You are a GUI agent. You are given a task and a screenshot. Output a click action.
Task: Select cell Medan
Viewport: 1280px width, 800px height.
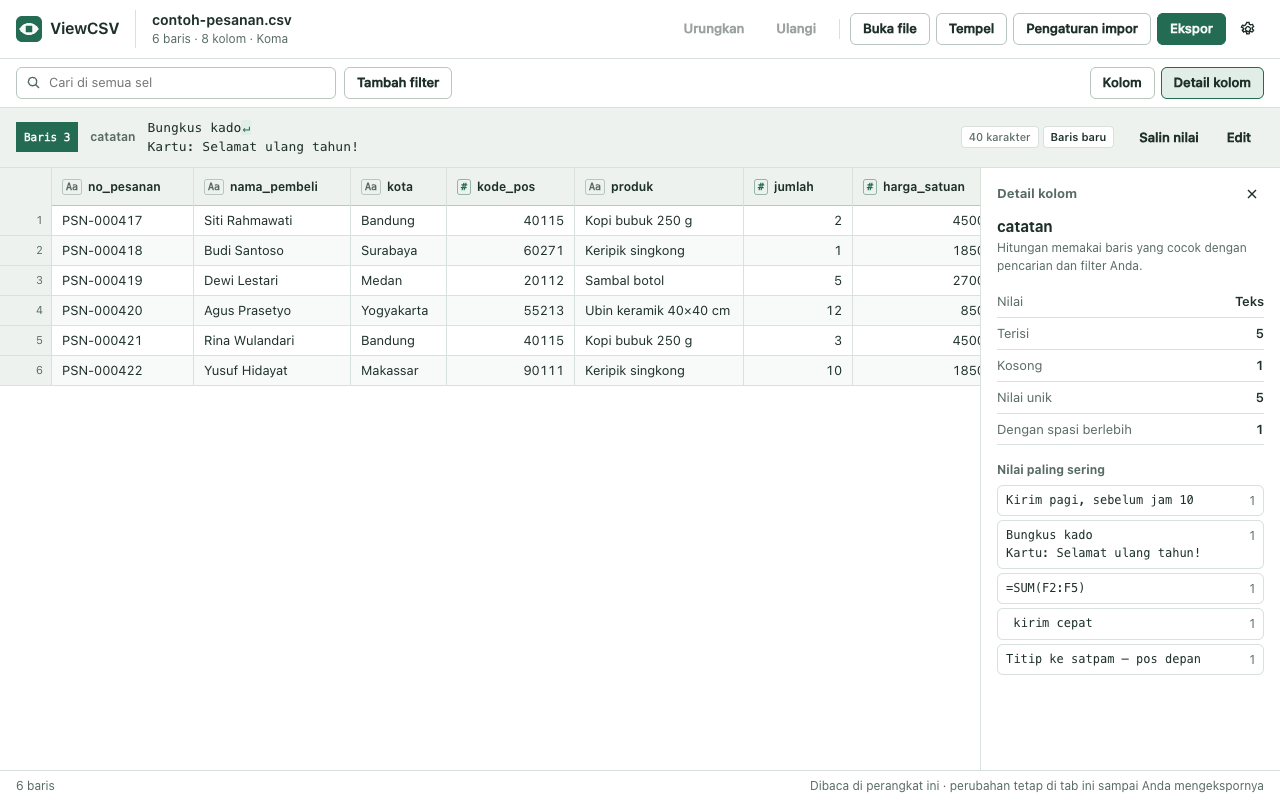tap(398, 281)
